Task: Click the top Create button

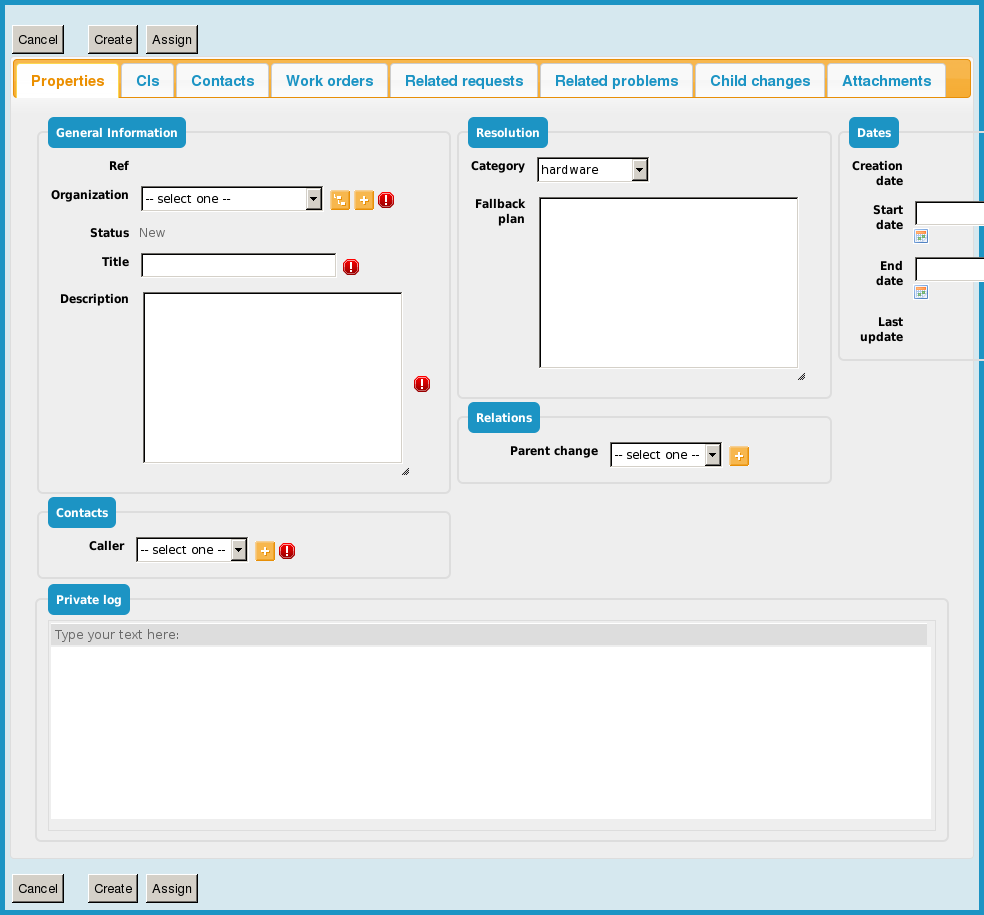Action: coord(113,40)
